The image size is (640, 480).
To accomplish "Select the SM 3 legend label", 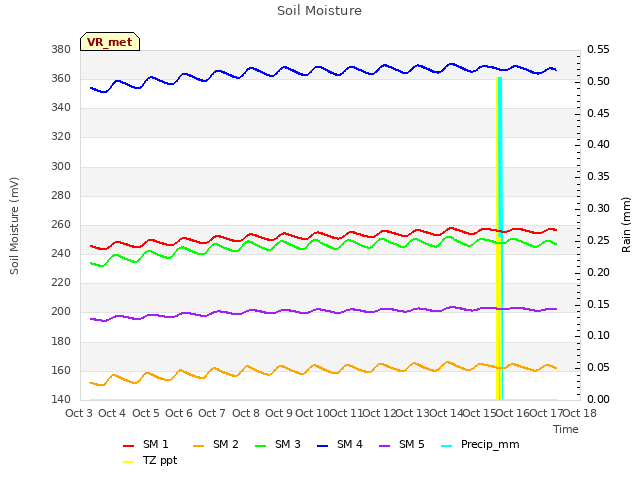I will point(288,444).
